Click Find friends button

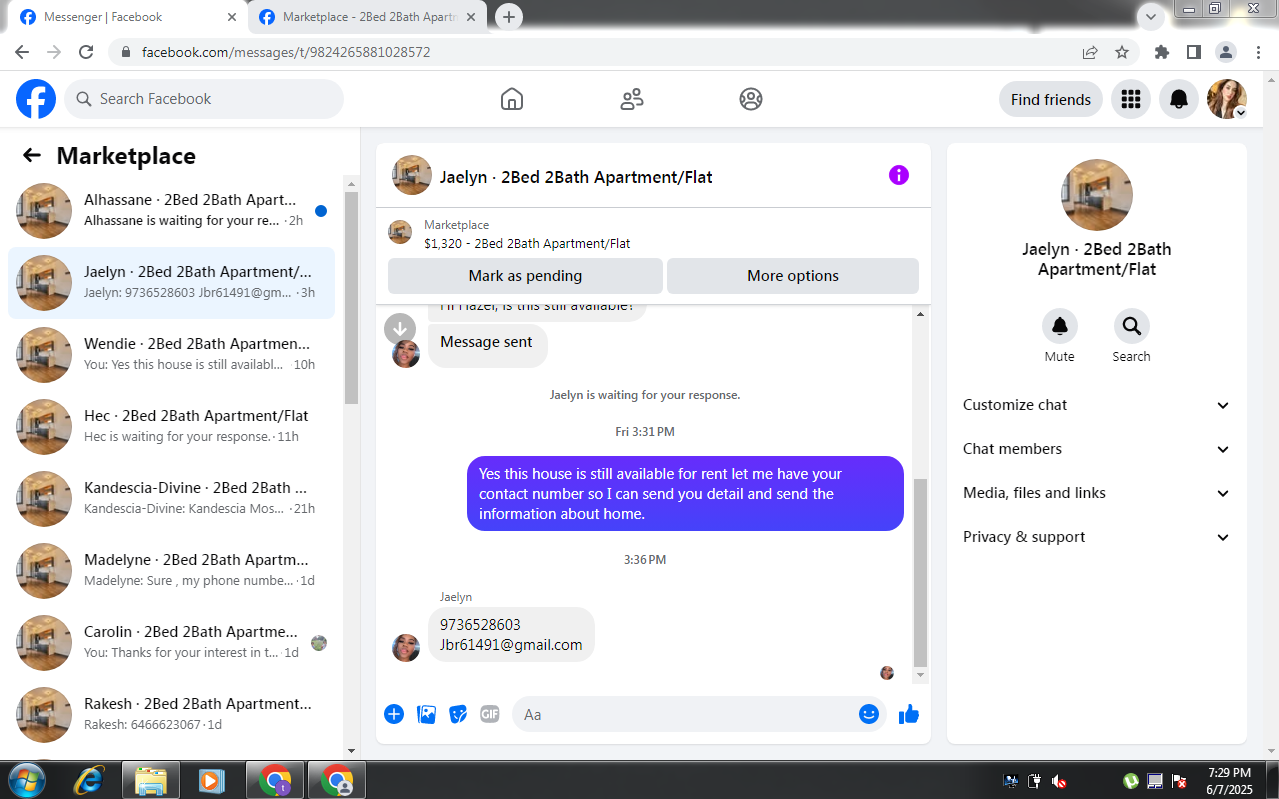coord(1051,99)
